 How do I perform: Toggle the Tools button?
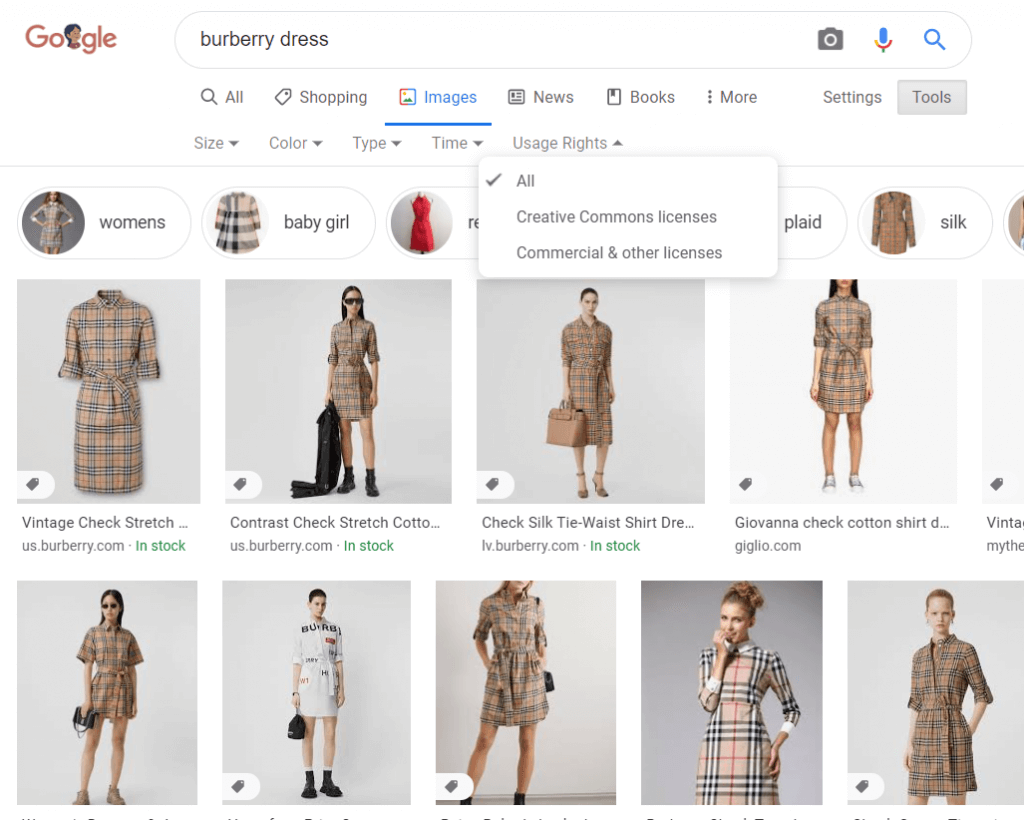[x=931, y=97]
